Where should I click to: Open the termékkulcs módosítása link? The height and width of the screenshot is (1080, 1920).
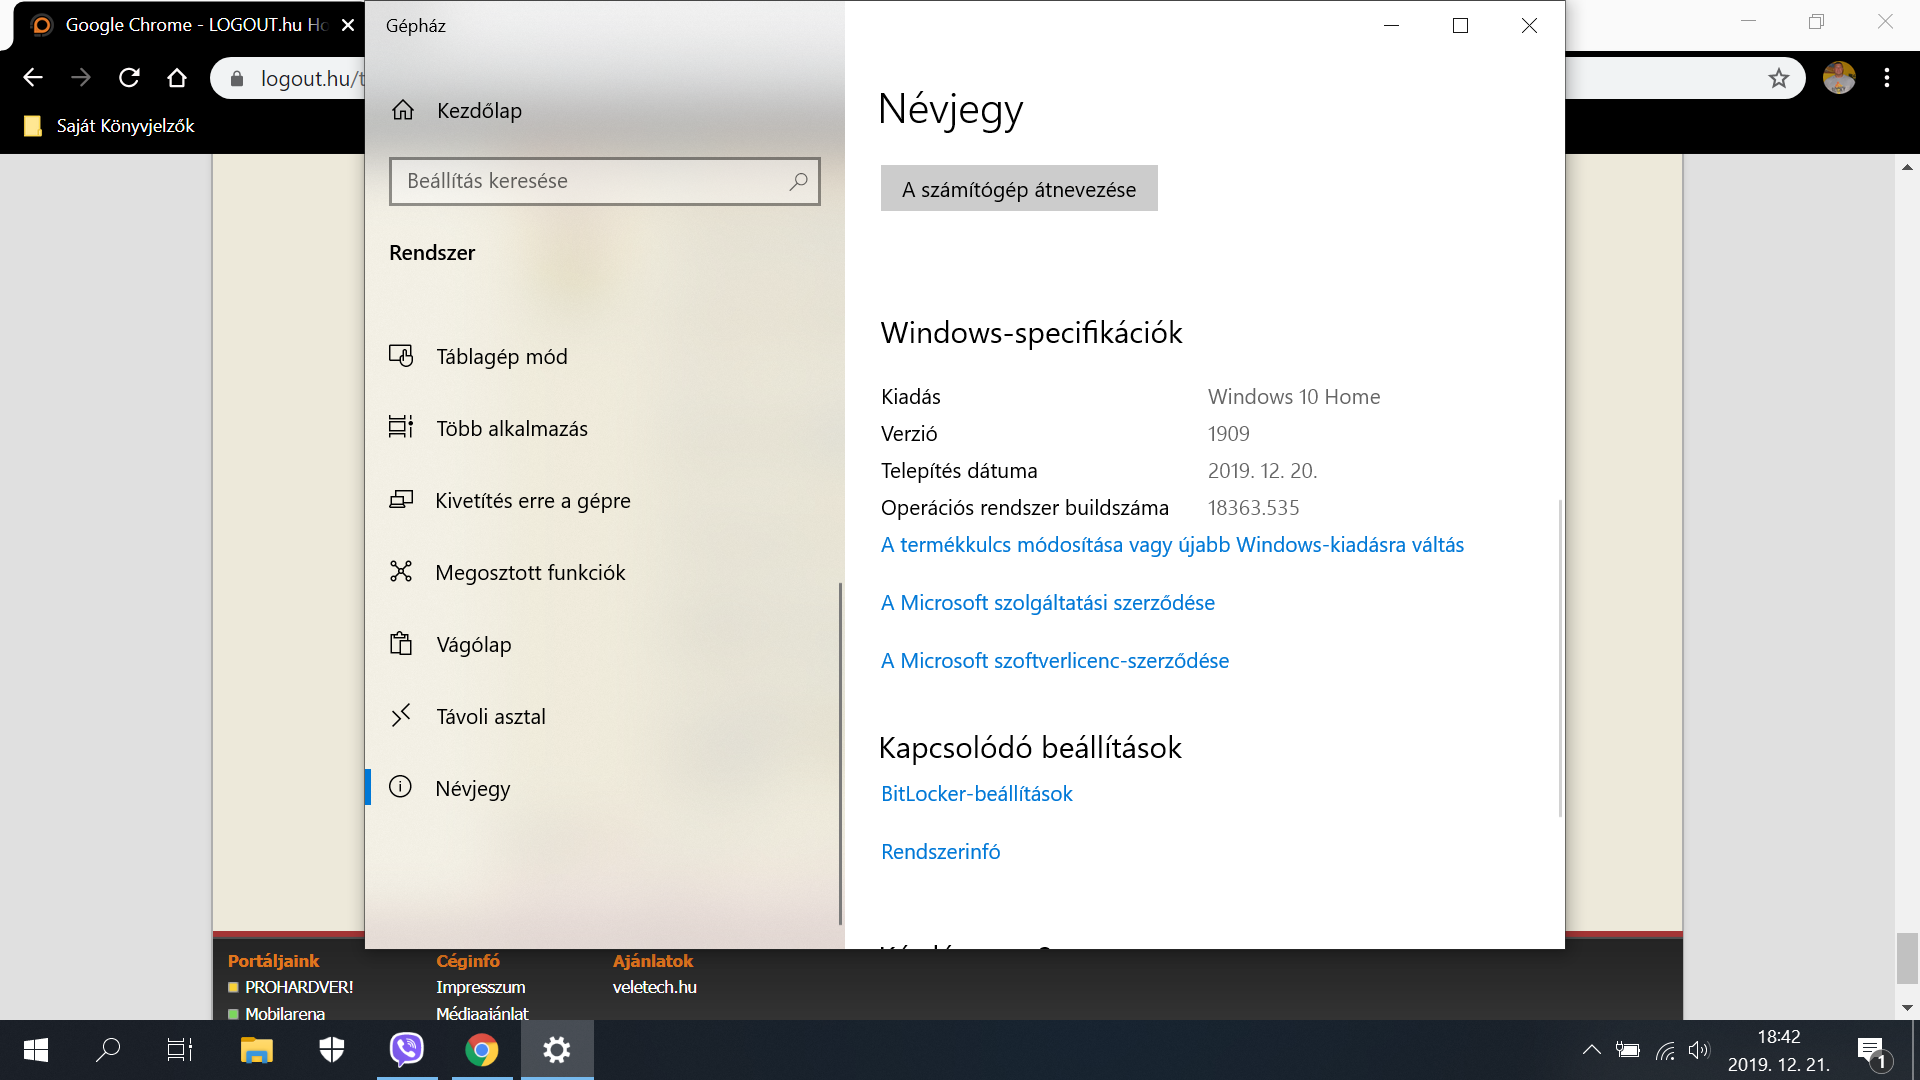[1172, 545]
